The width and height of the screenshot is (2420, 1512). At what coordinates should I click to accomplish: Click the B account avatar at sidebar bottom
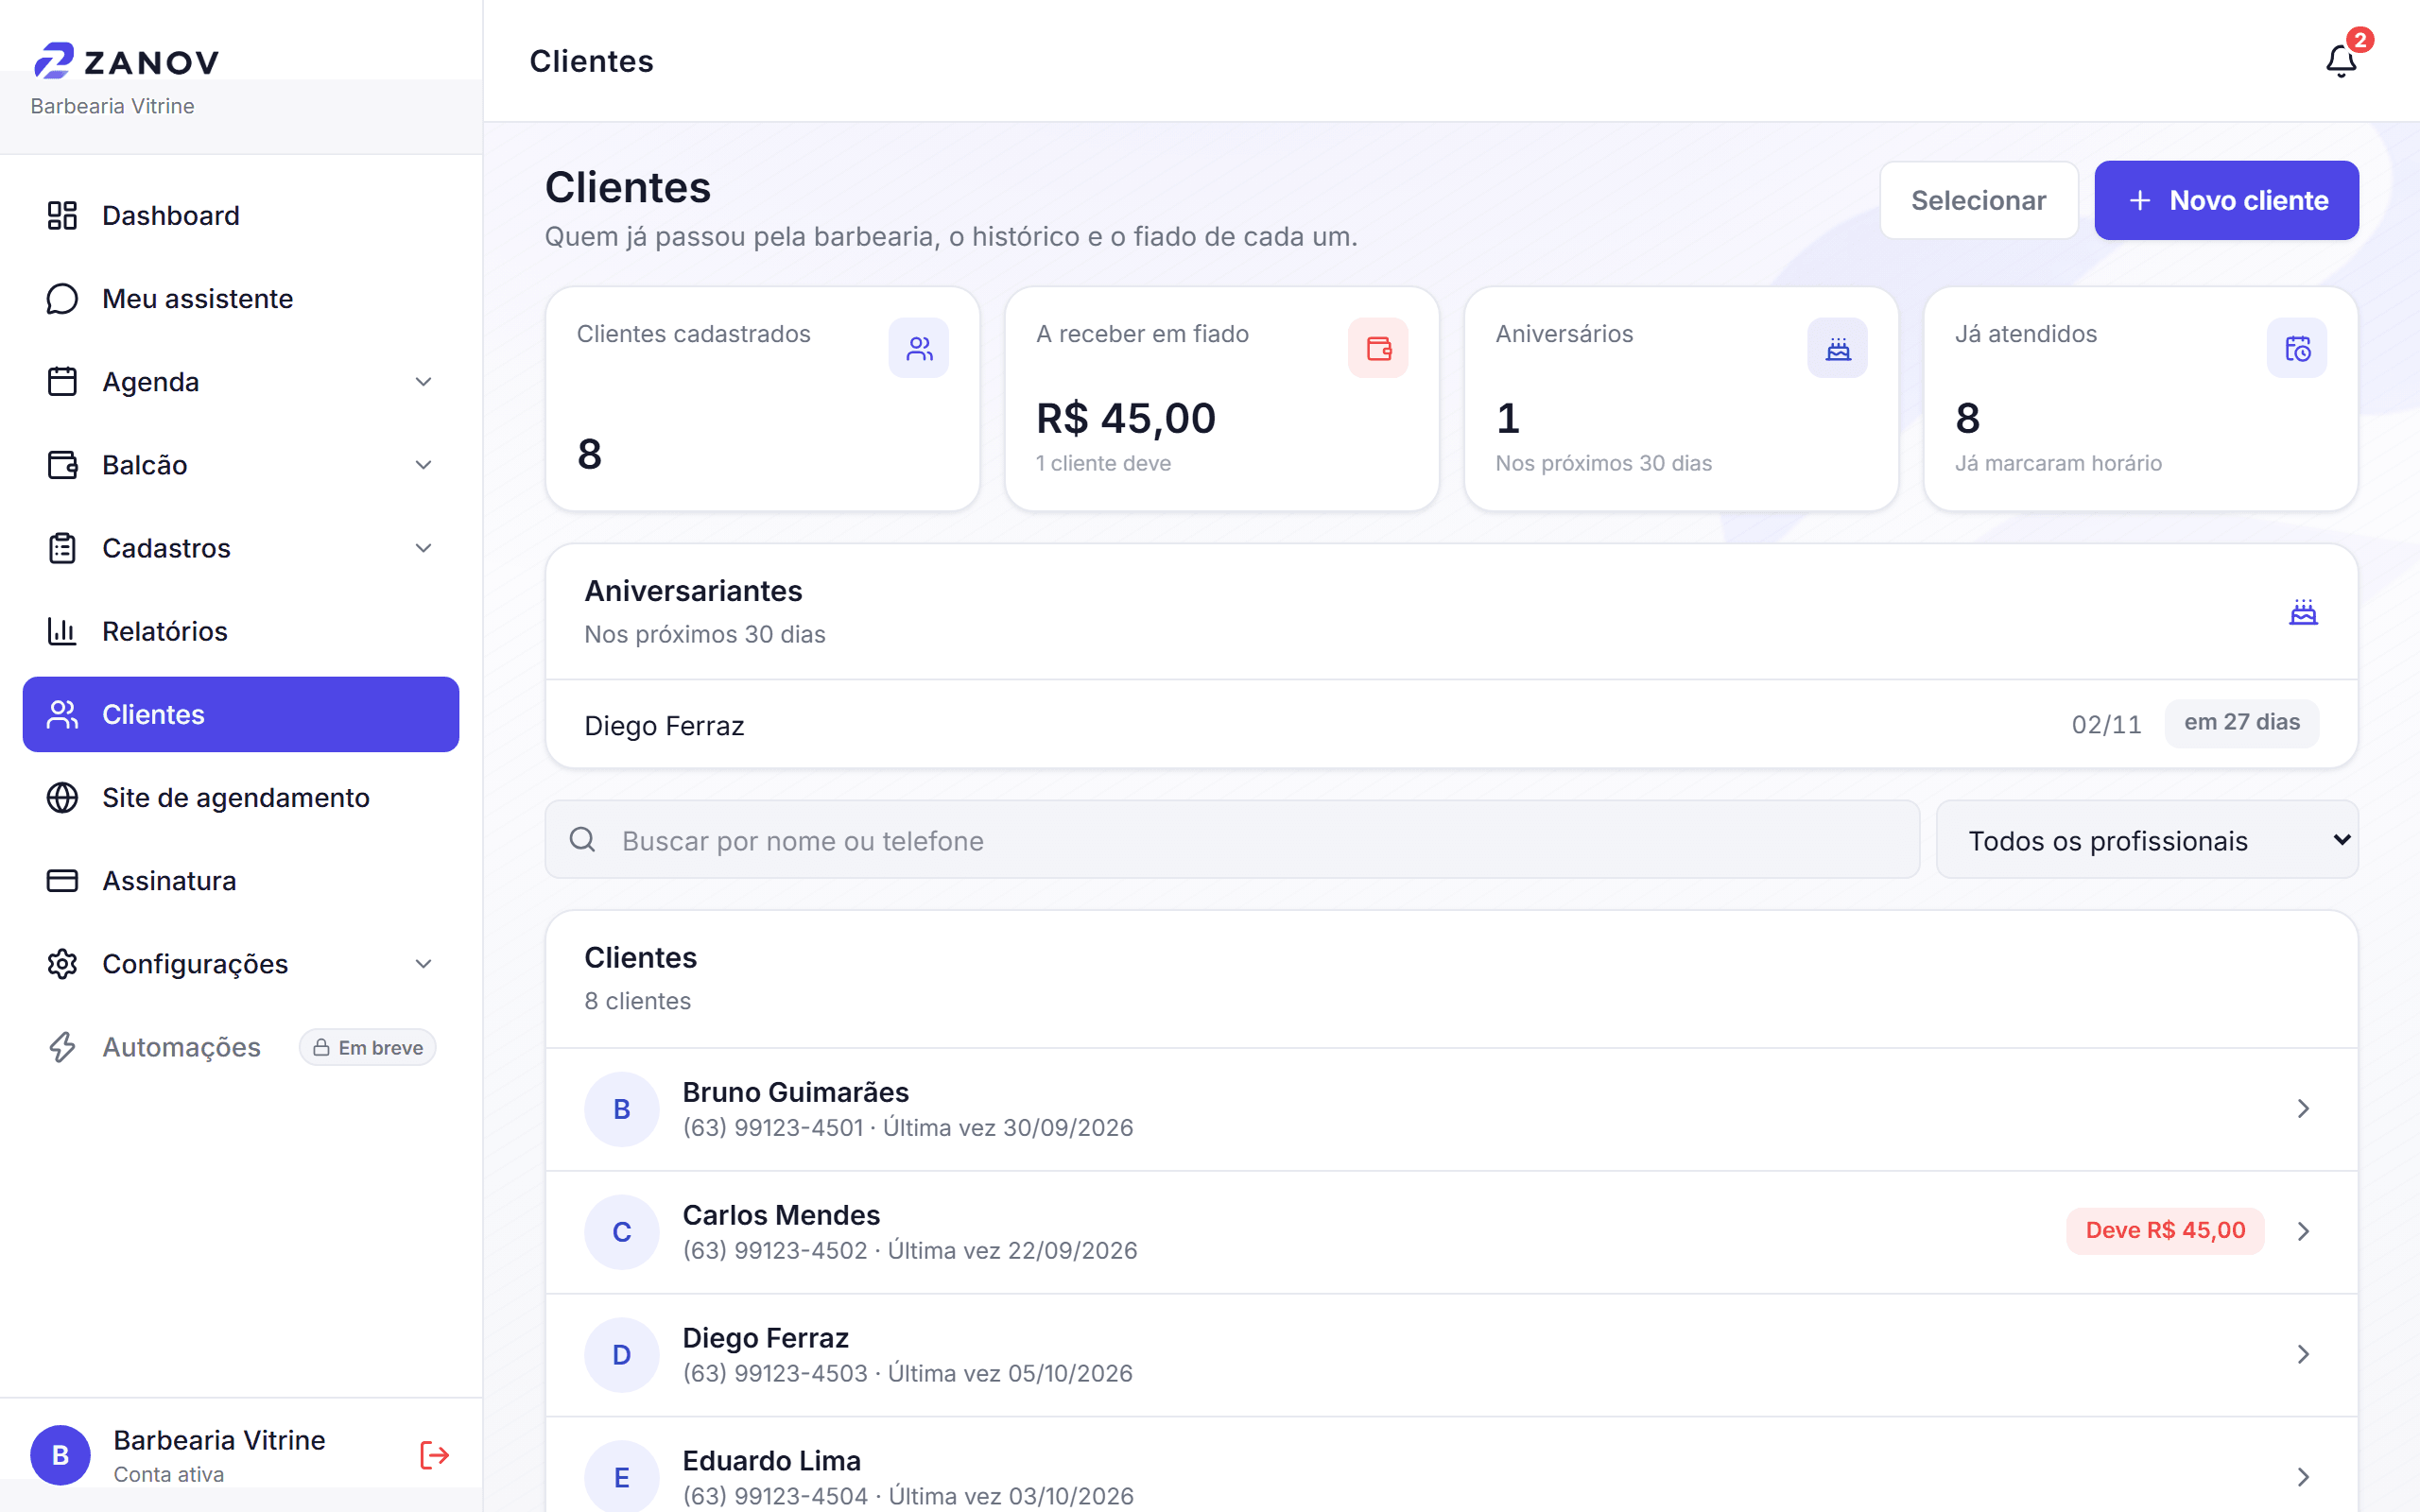tap(60, 1455)
